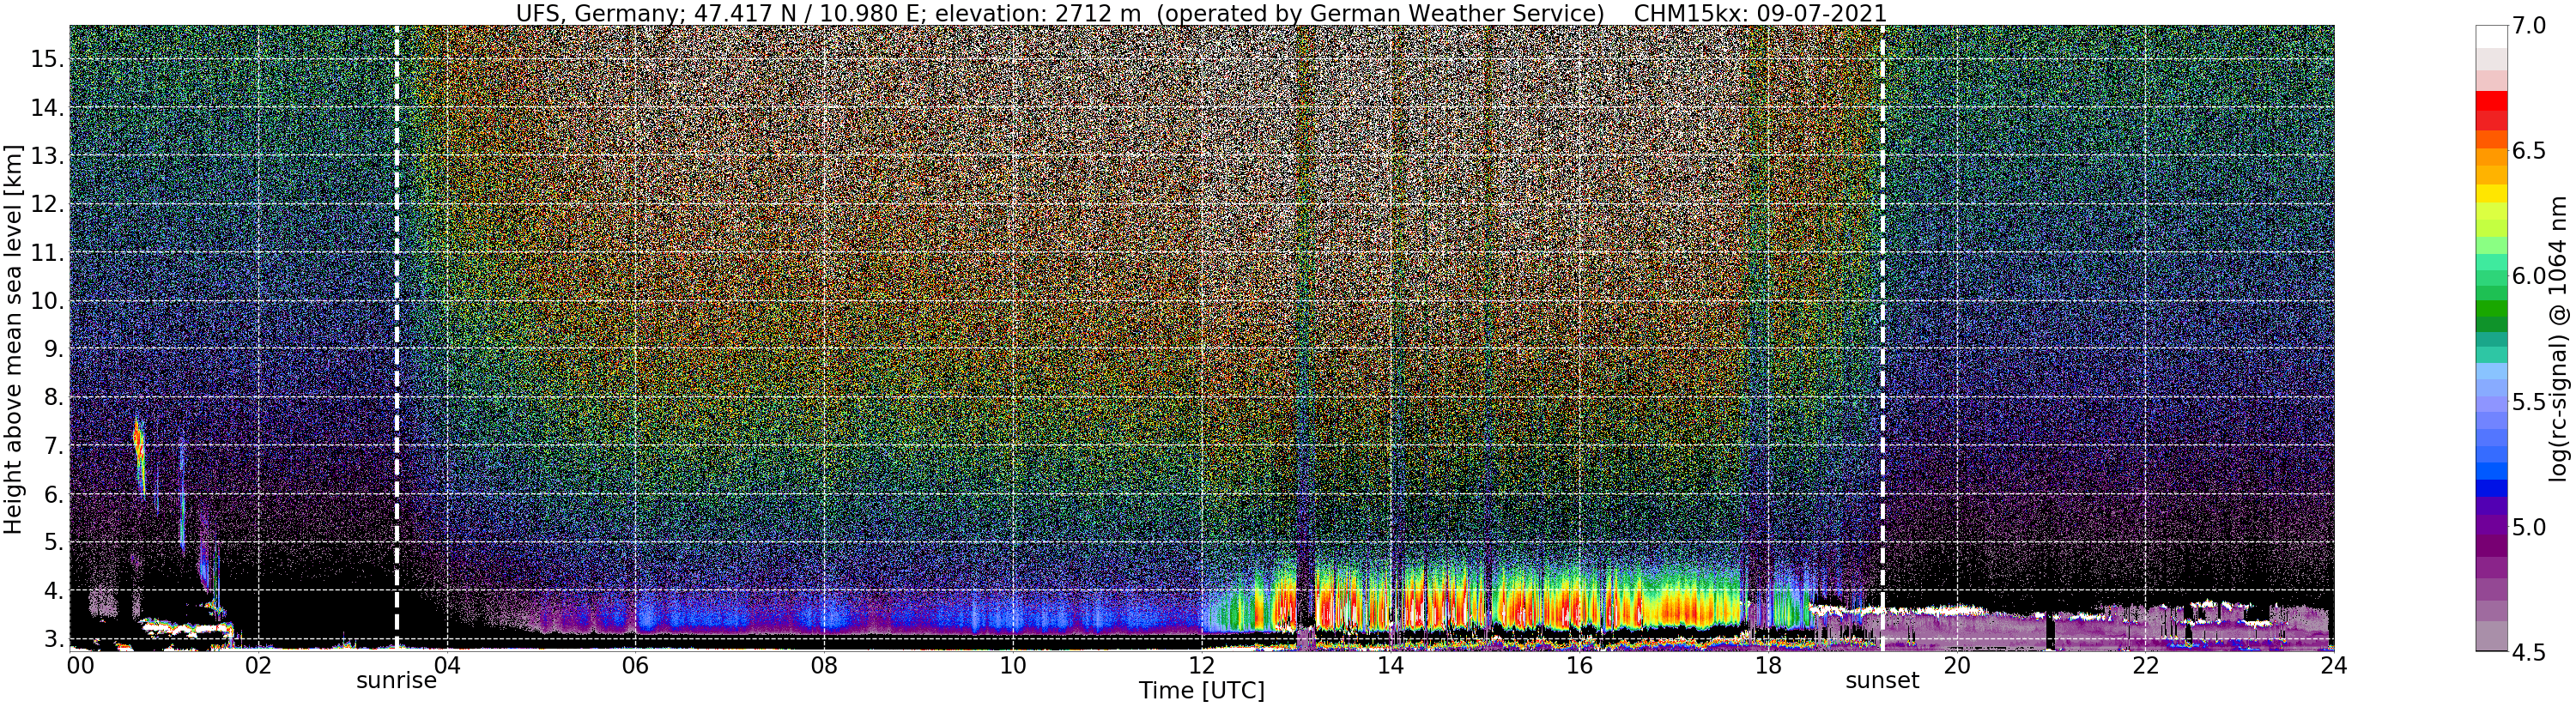Click the x-axis tick label '10'
The image size is (2576, 707).
(x=1012, y=666)
